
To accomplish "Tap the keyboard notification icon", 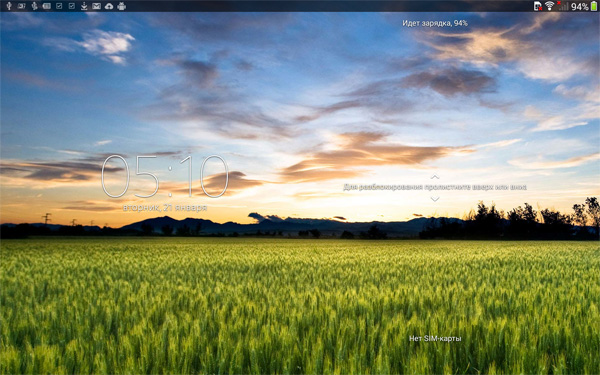I will 47,6.
